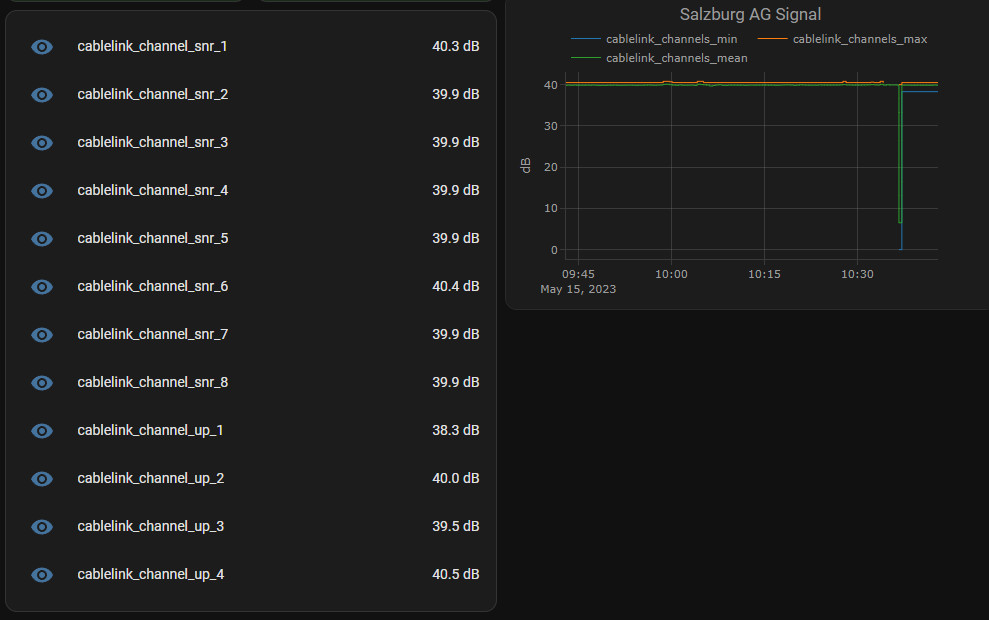This screenshot has height=620, width=989.
Task: Select the eye icon next to cablelink_channel_snr_5
Action: coord(42,239)
